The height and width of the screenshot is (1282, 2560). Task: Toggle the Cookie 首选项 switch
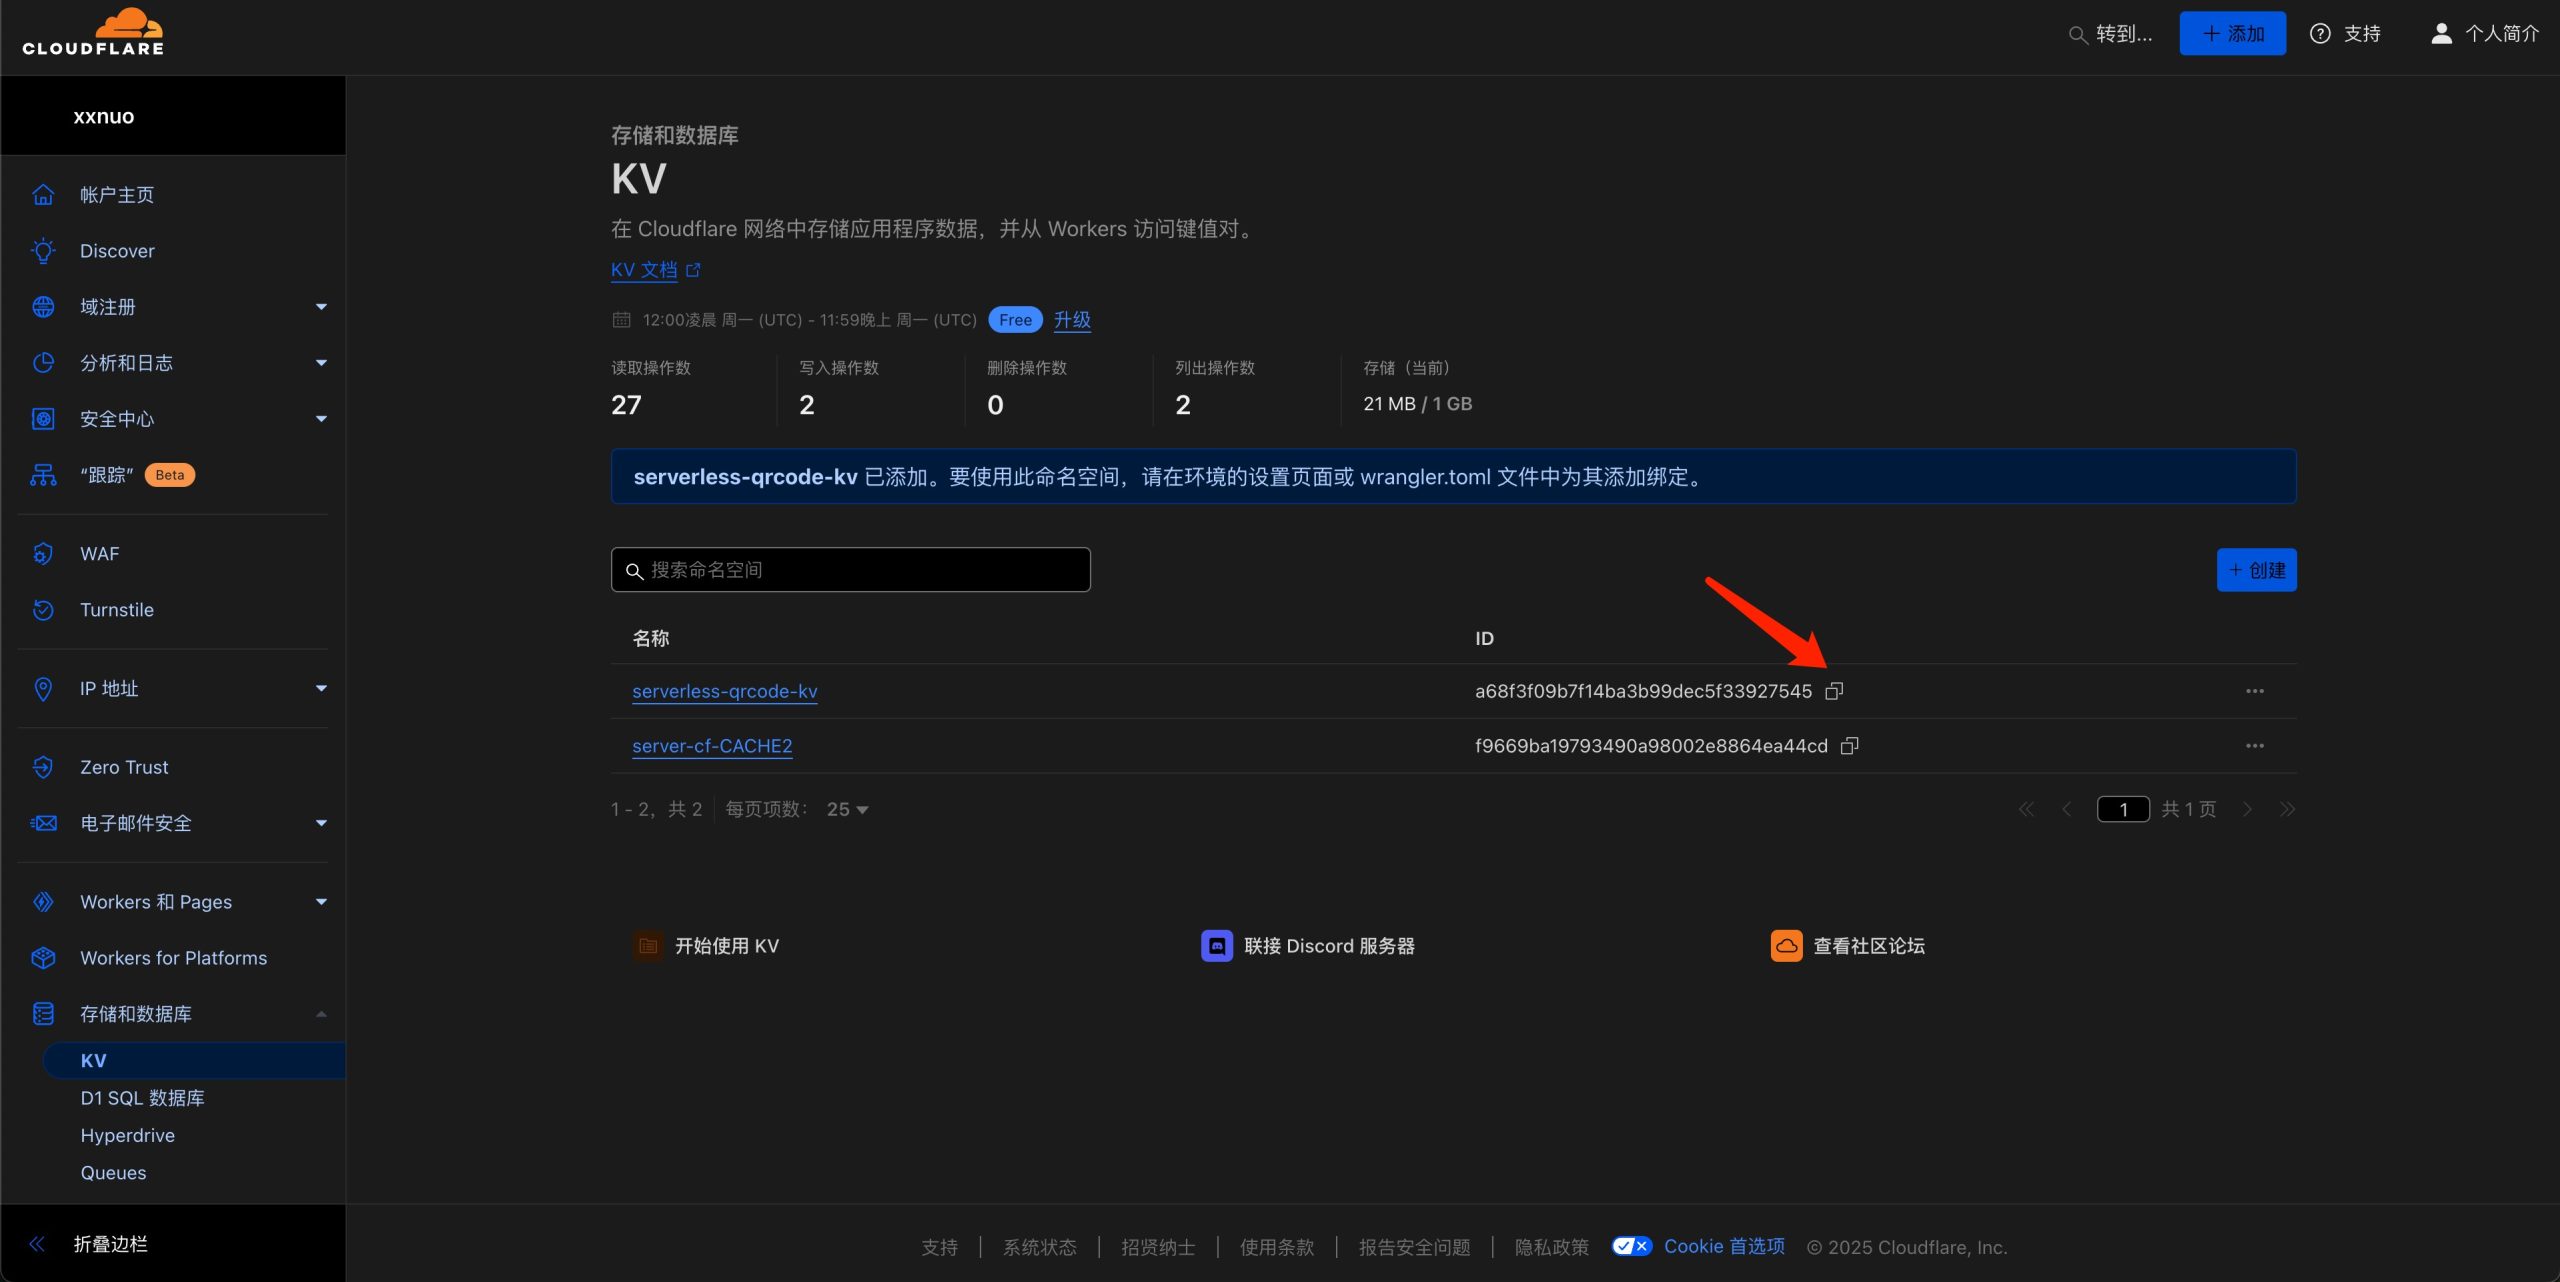(1631, 1246)
